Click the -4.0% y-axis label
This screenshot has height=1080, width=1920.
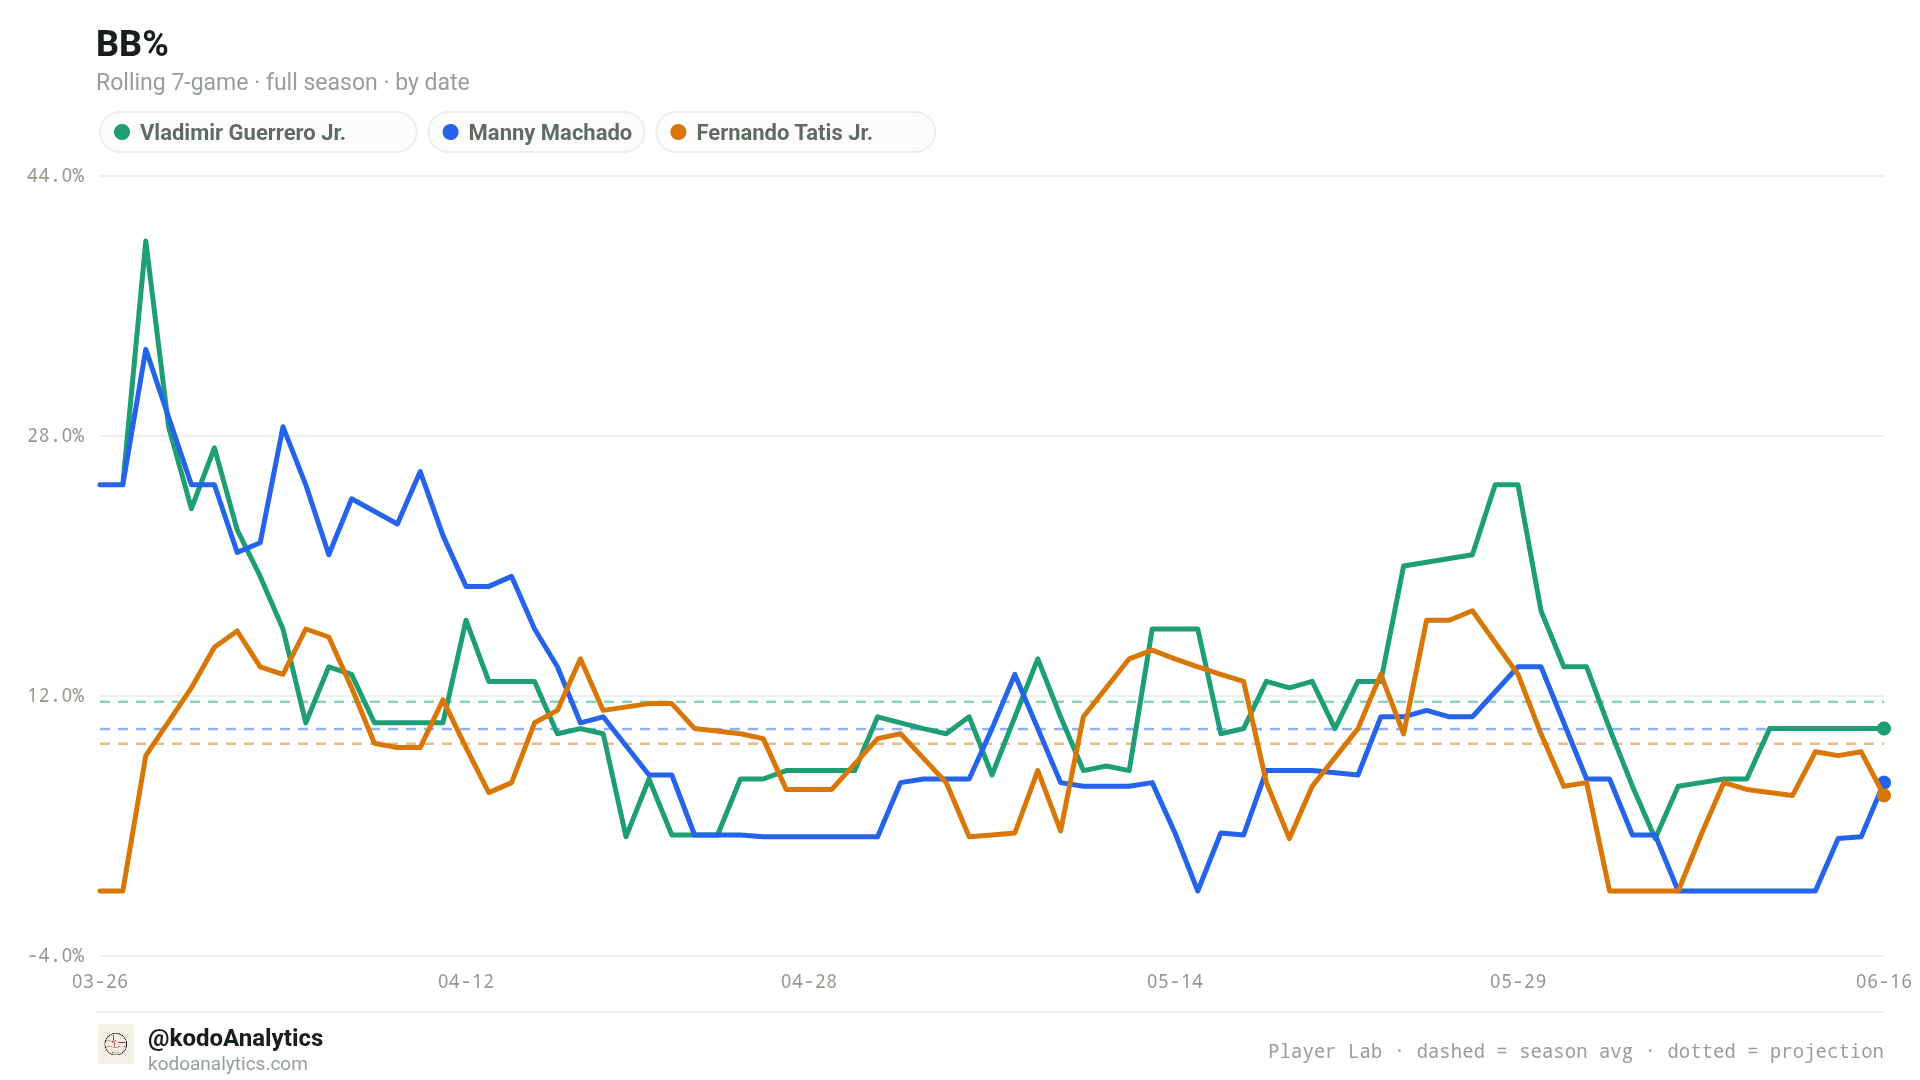[x=56, y=956]
